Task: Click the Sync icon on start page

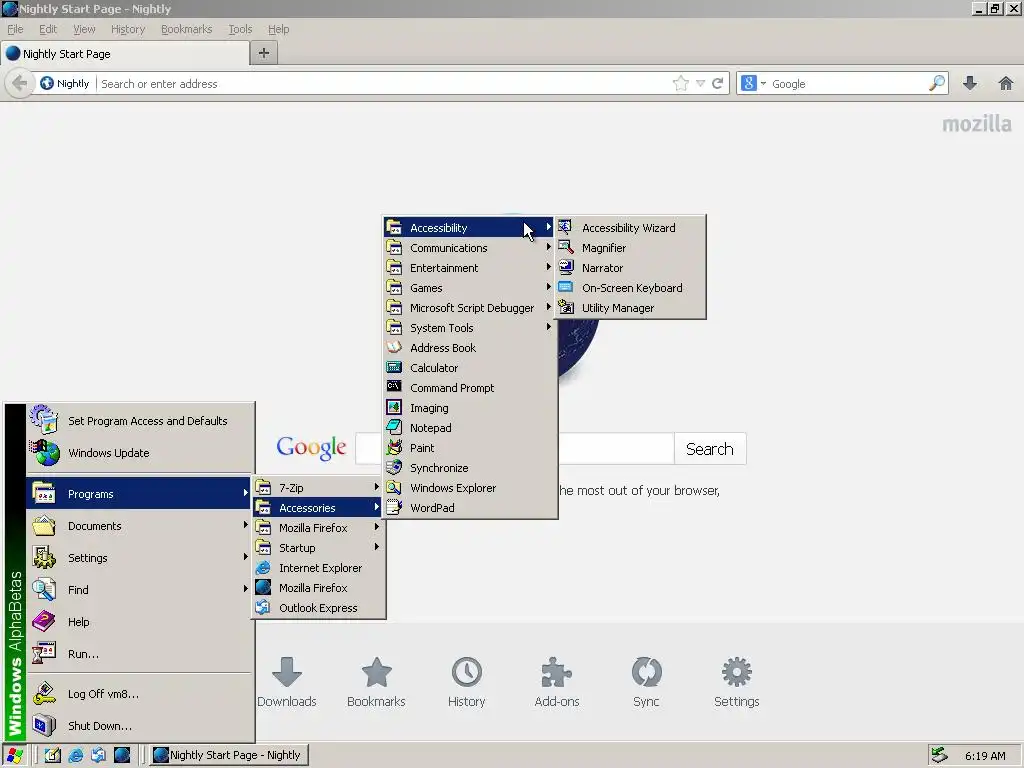Action: 647,672
